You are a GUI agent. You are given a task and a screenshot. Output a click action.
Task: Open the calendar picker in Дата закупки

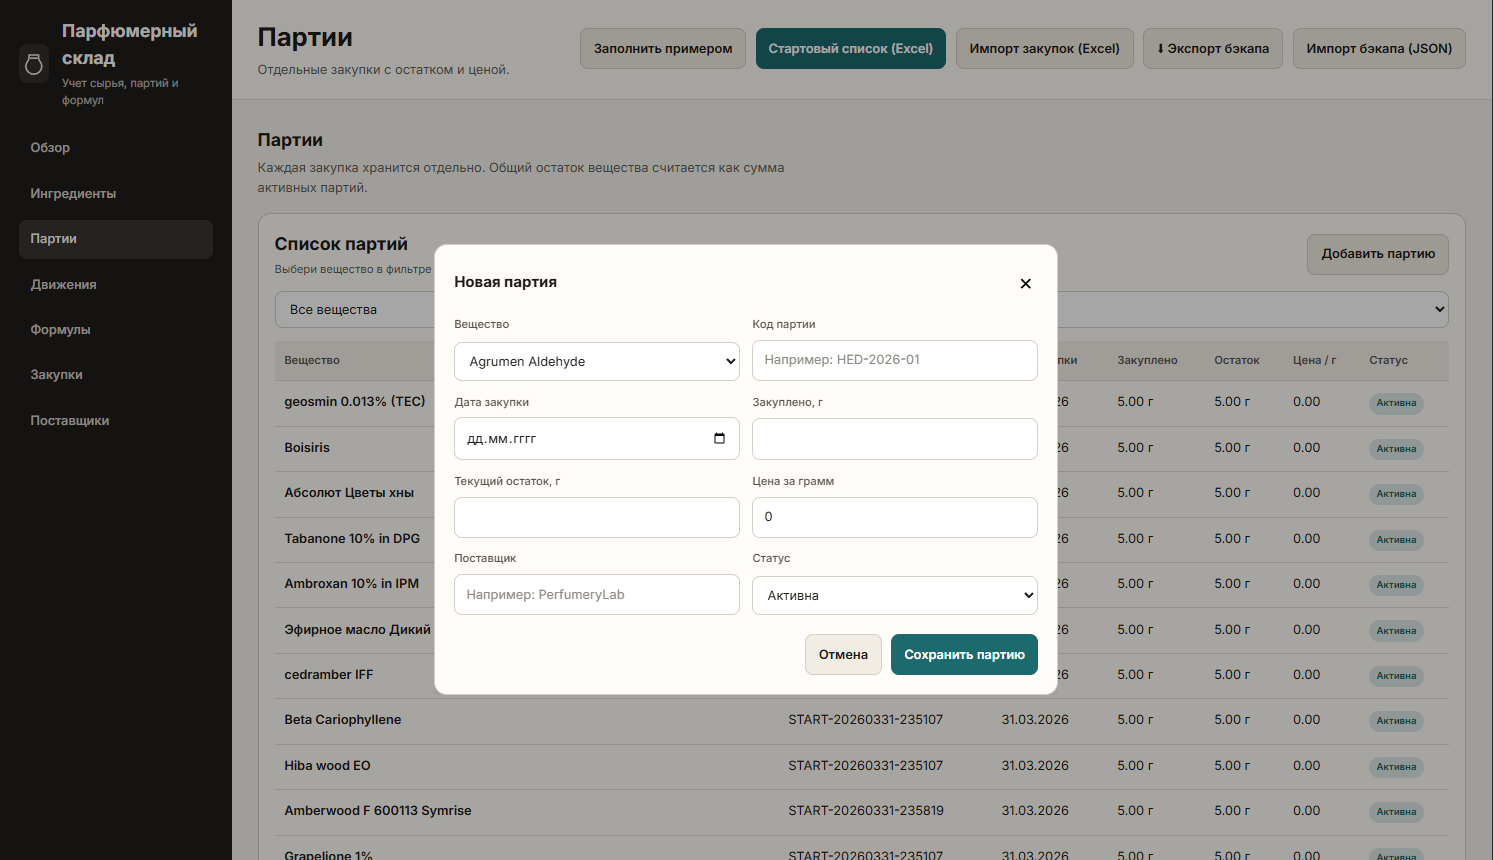[x=719, y=439]
